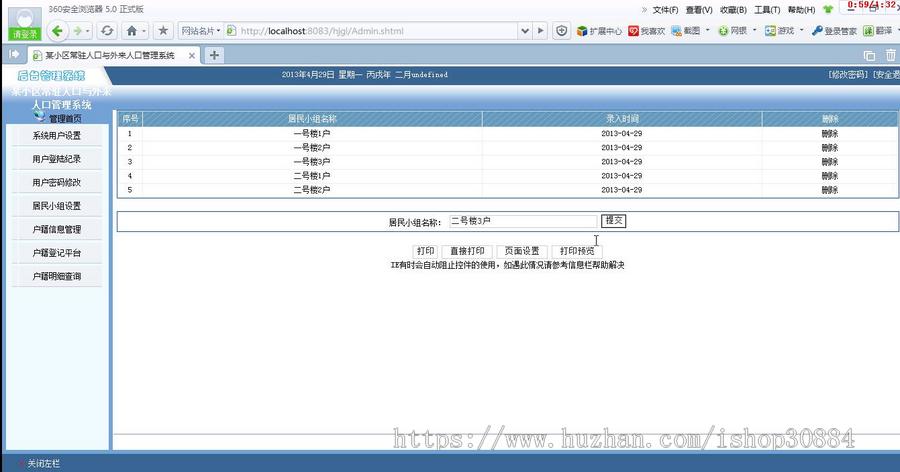Click the browser address bar URL
900x472 pixels.
[x=373, y=31]
